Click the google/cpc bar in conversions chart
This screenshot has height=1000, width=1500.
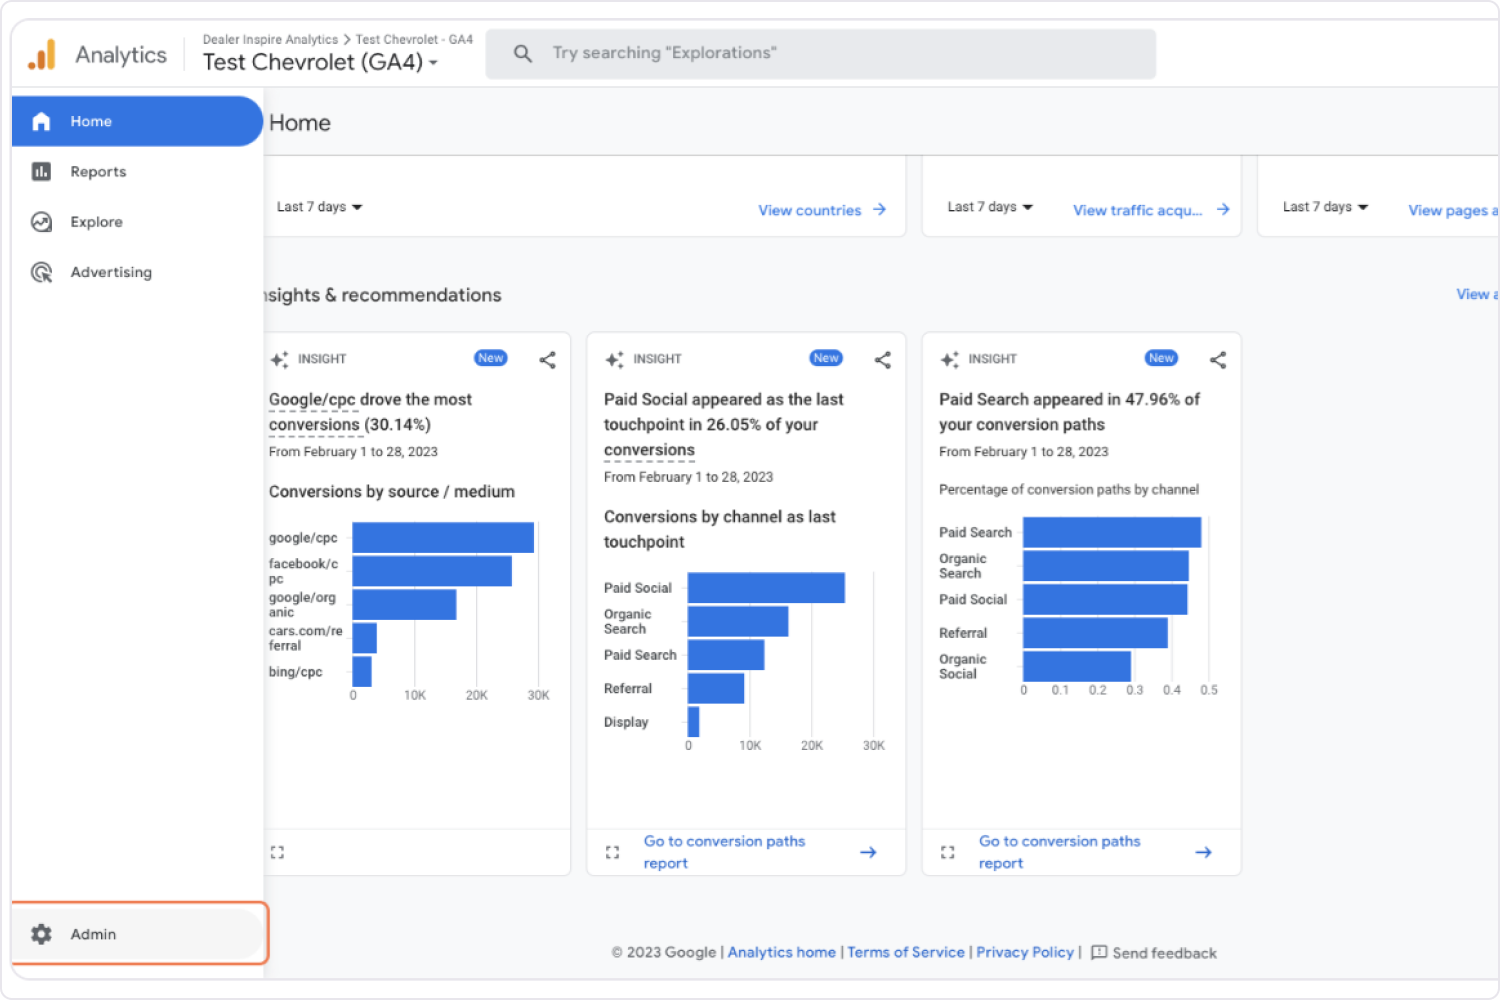coord(443,537)
